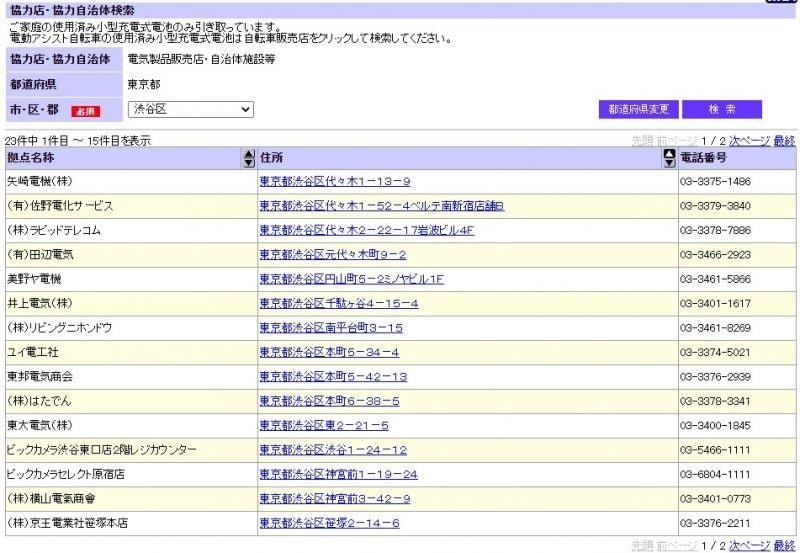Select the store name ビックカメラセレクト原宿店
This screenshot has height=553, width=800.
[x=65, y=474]
